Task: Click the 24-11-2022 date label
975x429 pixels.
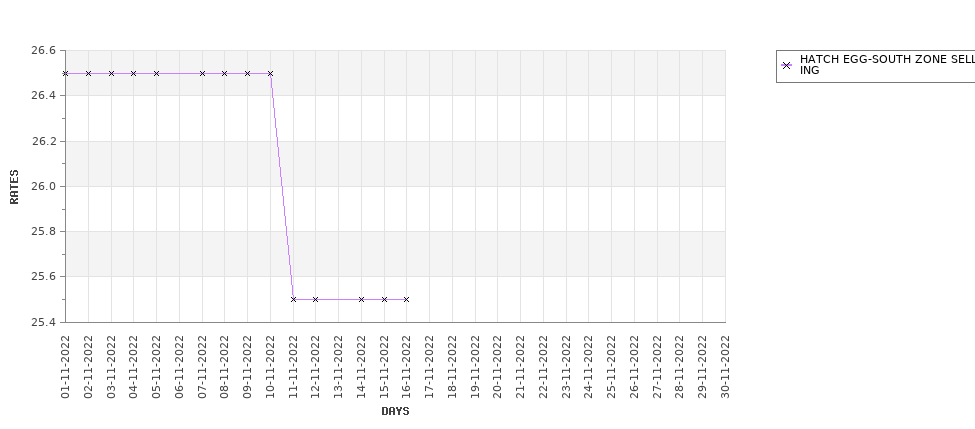Action: click(x=589, y=367)
